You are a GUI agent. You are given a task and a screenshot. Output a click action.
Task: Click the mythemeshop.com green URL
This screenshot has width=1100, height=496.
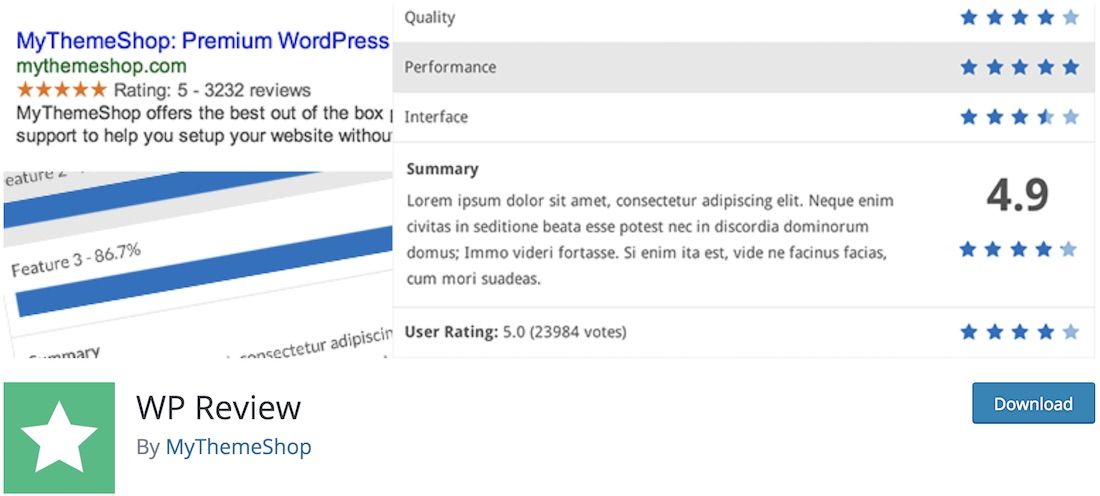[101, 66]
